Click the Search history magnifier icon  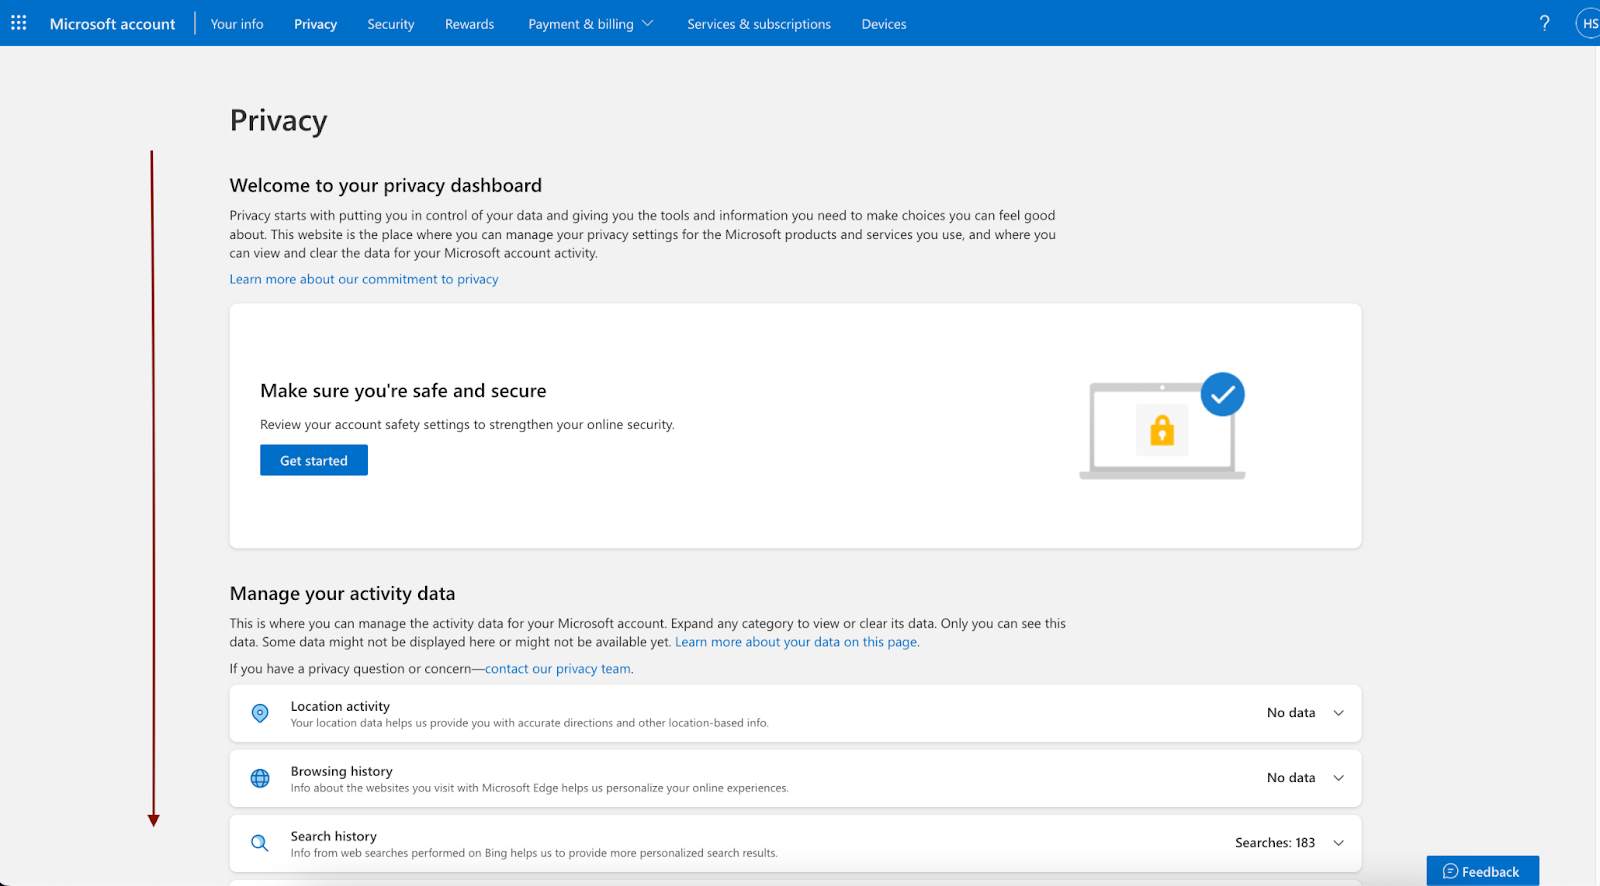[x=260, y=843]
